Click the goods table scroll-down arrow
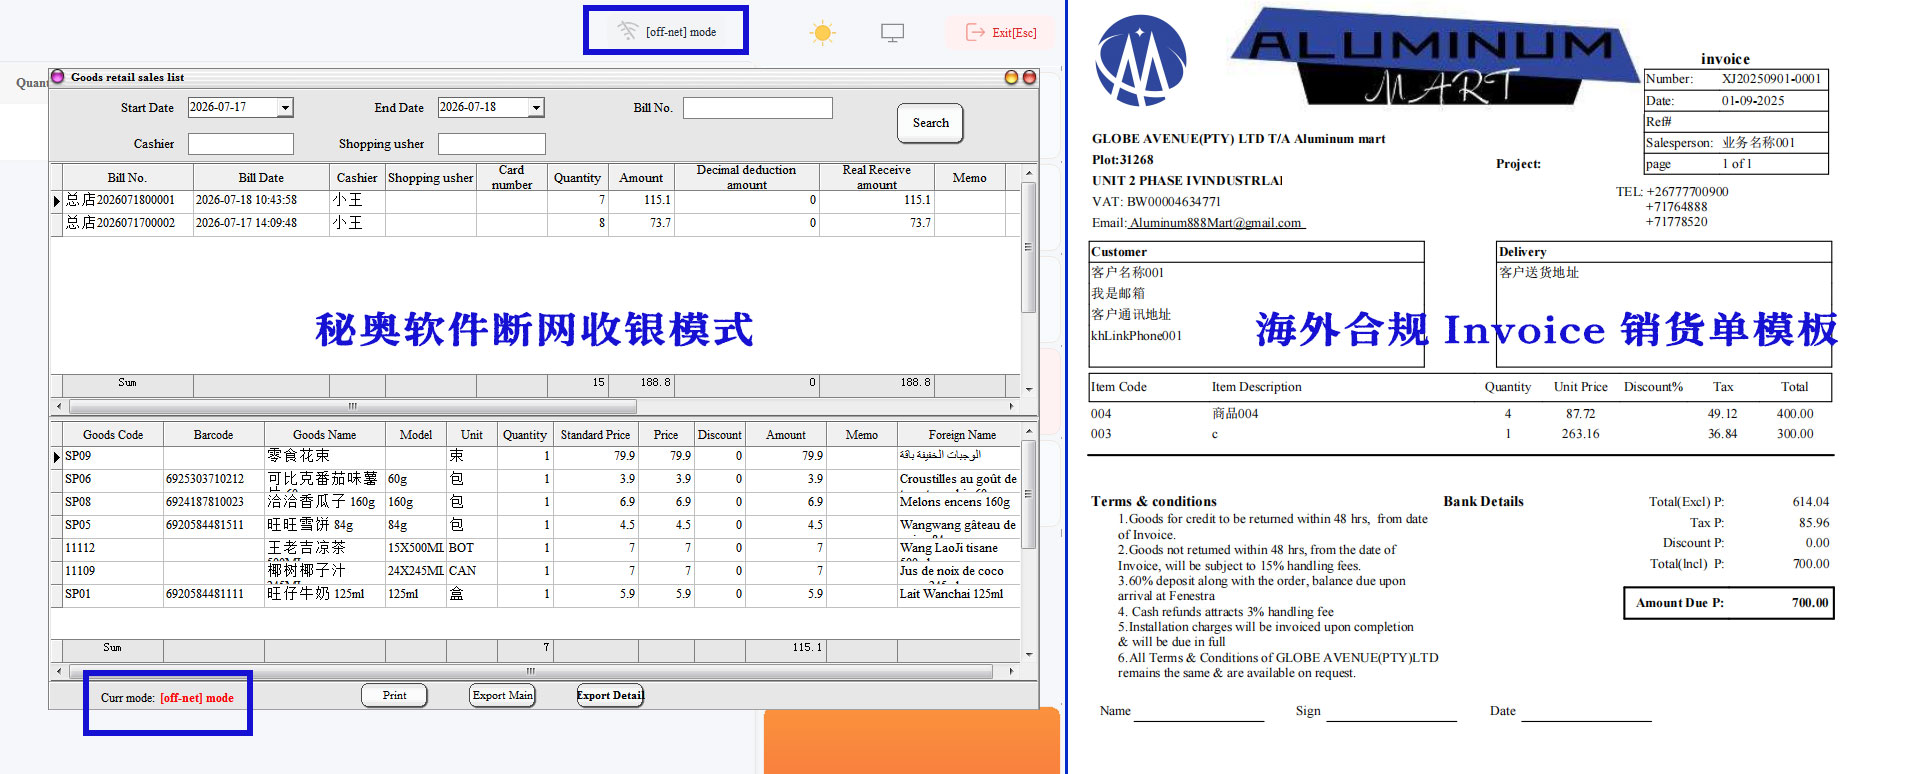1920x774 pixels. click(1028, 654)
